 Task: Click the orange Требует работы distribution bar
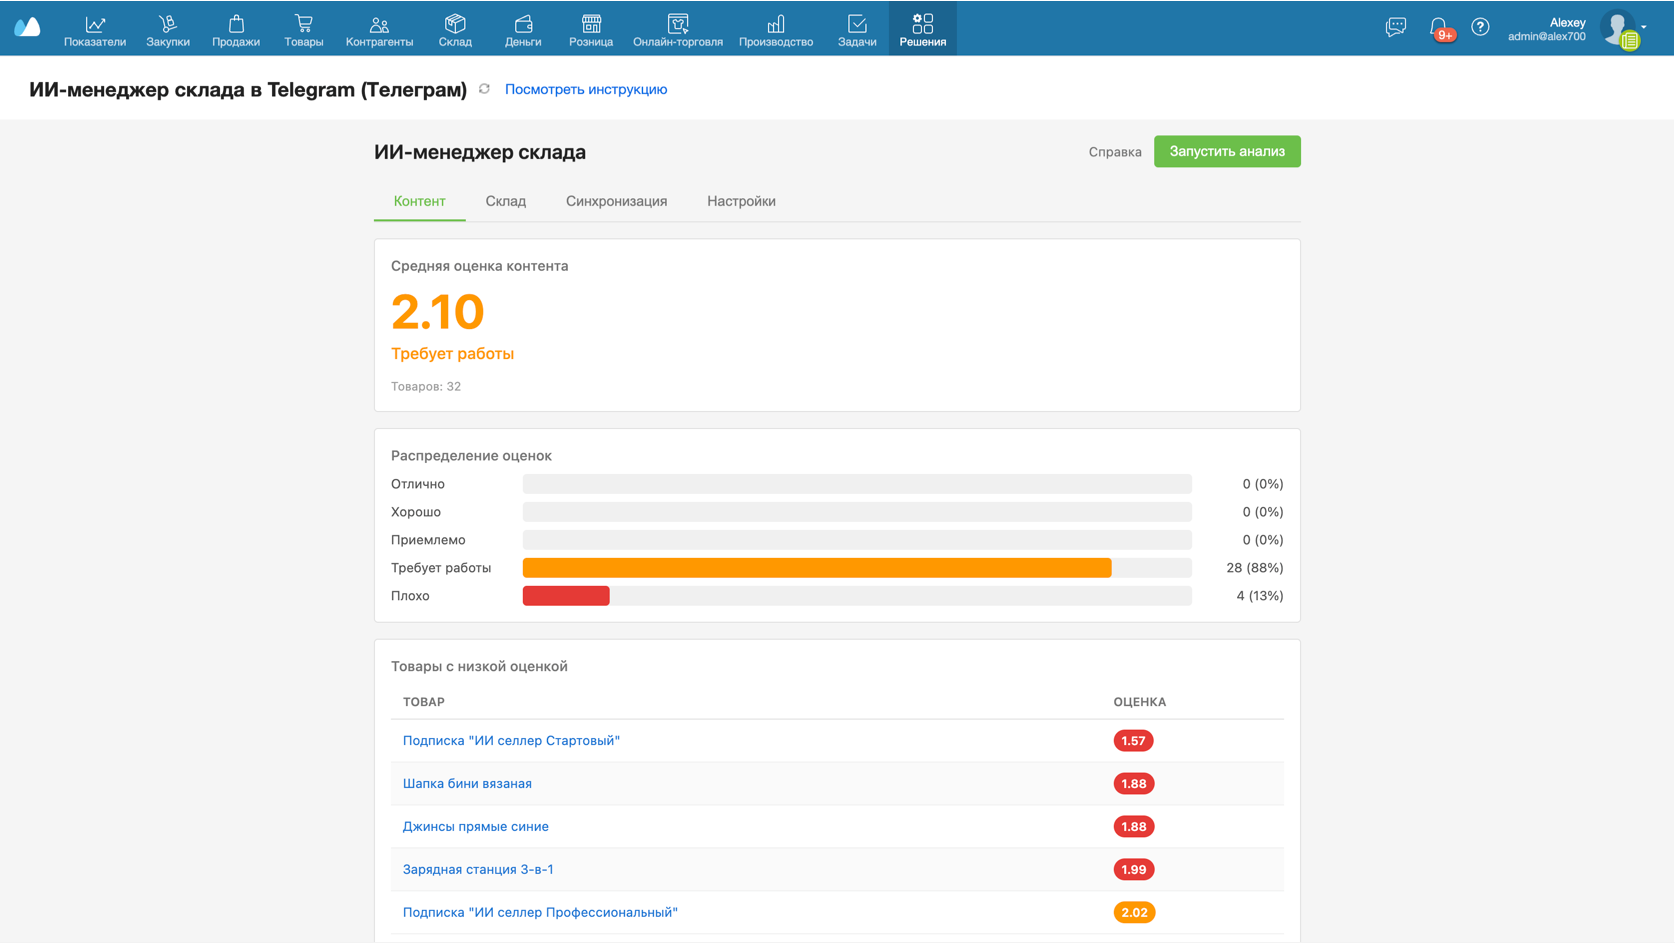point(816,568)
